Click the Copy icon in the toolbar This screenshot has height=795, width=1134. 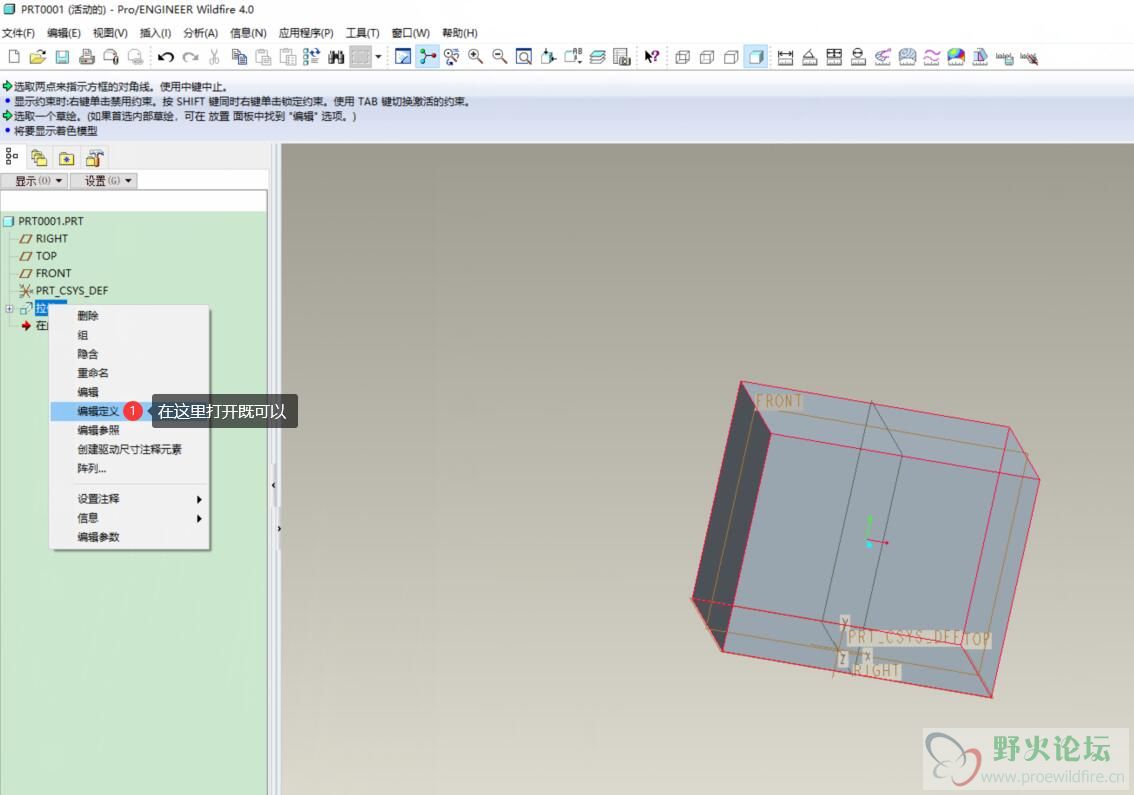[x=239, y=56]
